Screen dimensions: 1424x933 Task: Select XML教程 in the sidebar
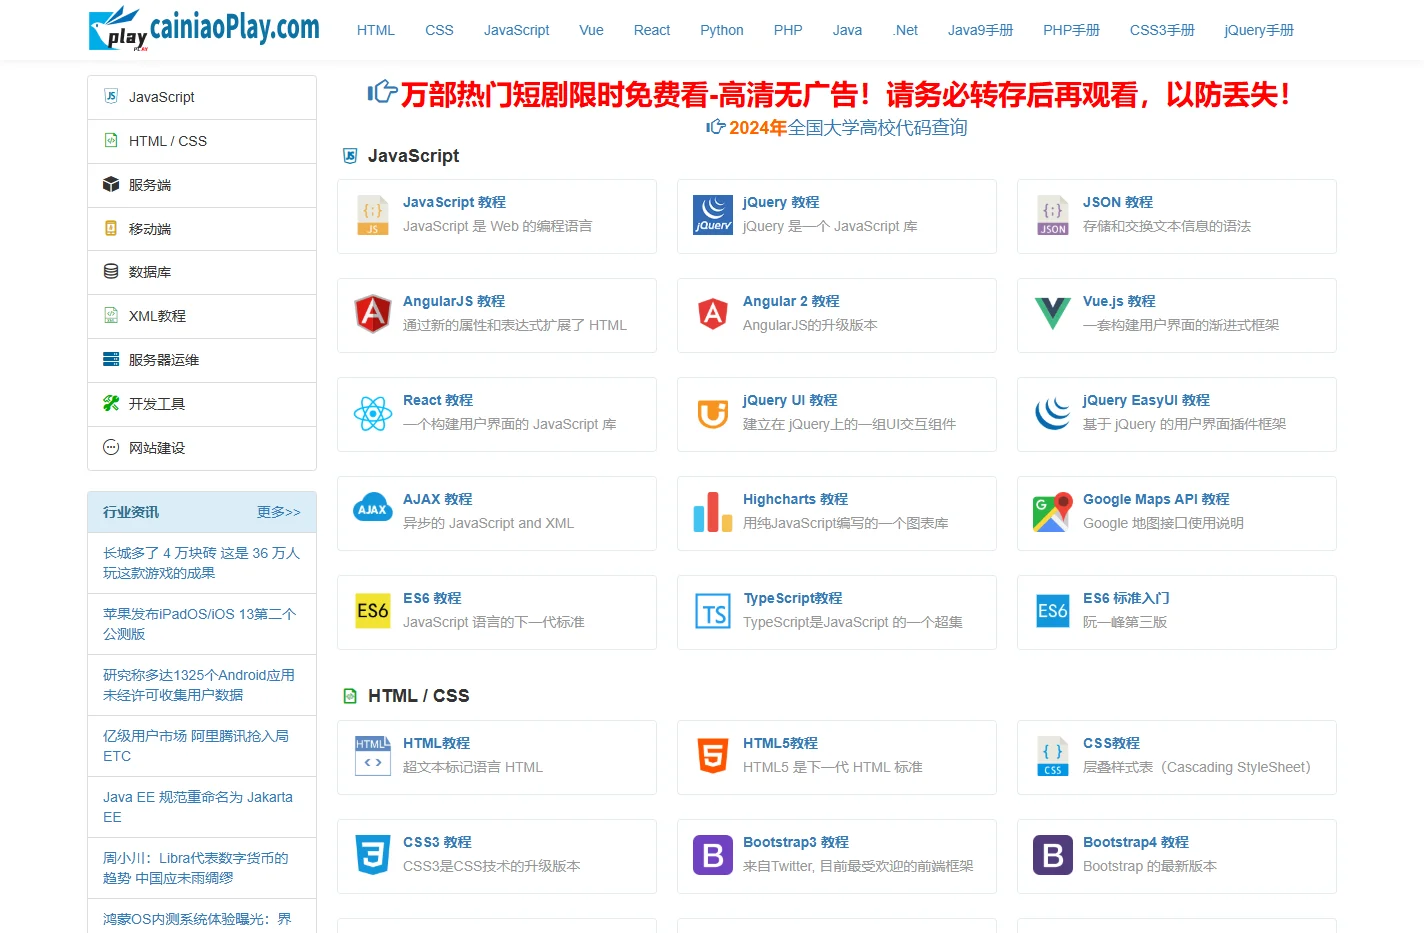click(202, 316)
